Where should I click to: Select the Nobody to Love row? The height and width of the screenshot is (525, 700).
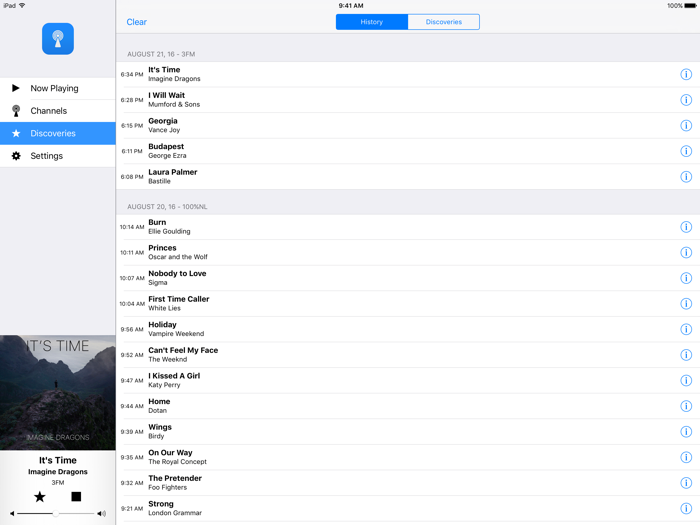408,278
